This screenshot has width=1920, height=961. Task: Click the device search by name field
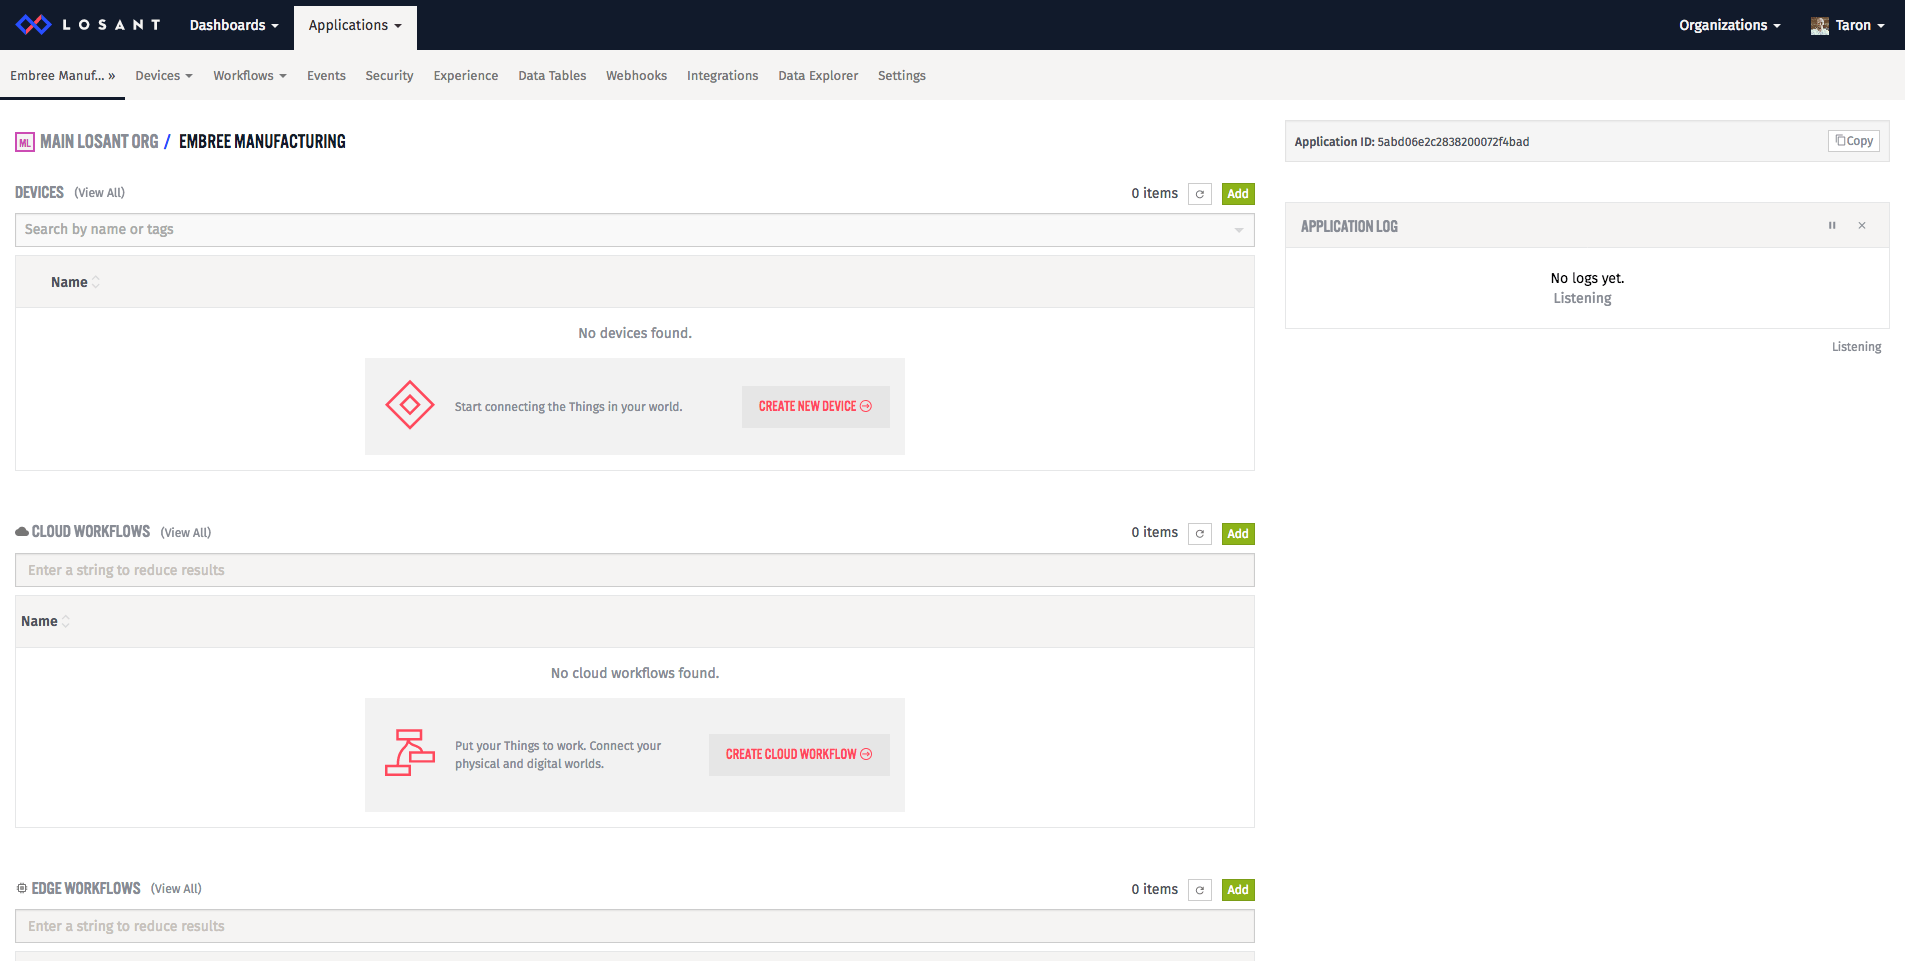point(635,230)
